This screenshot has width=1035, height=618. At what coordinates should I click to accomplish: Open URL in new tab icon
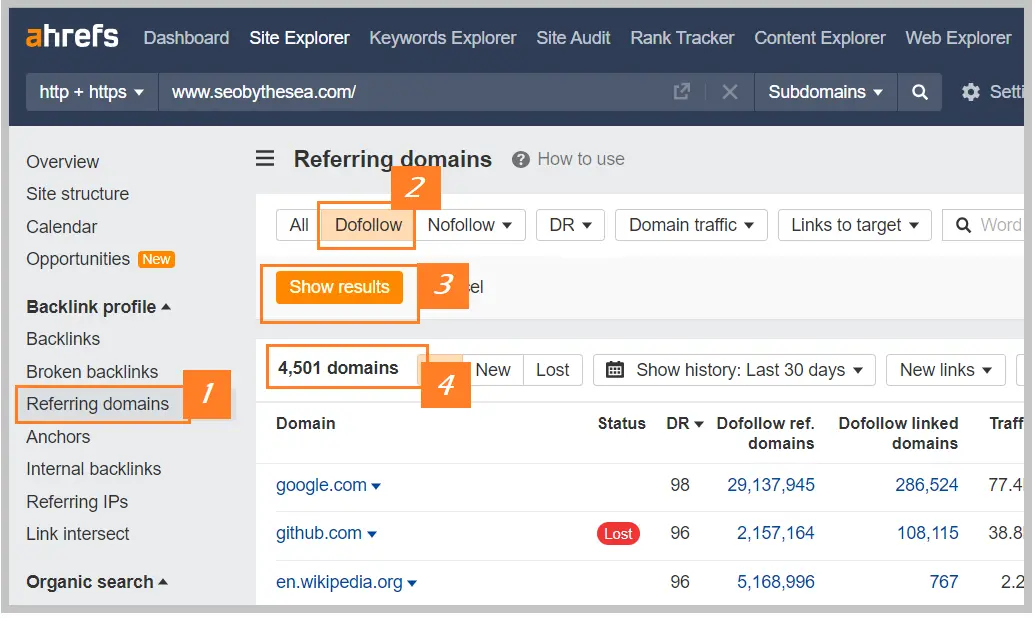(681, 92)
